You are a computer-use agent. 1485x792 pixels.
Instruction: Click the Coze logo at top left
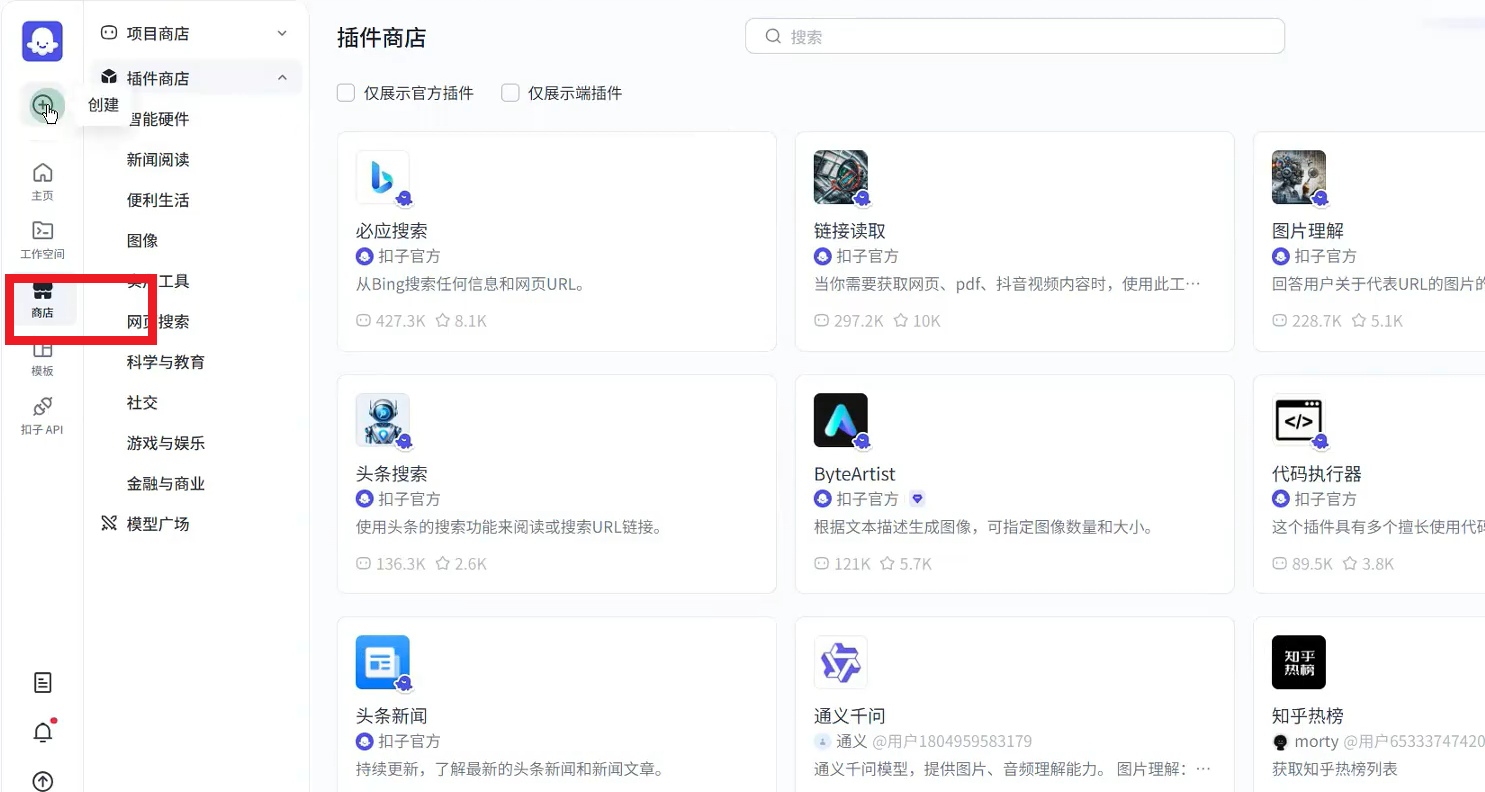click(42, 41)
